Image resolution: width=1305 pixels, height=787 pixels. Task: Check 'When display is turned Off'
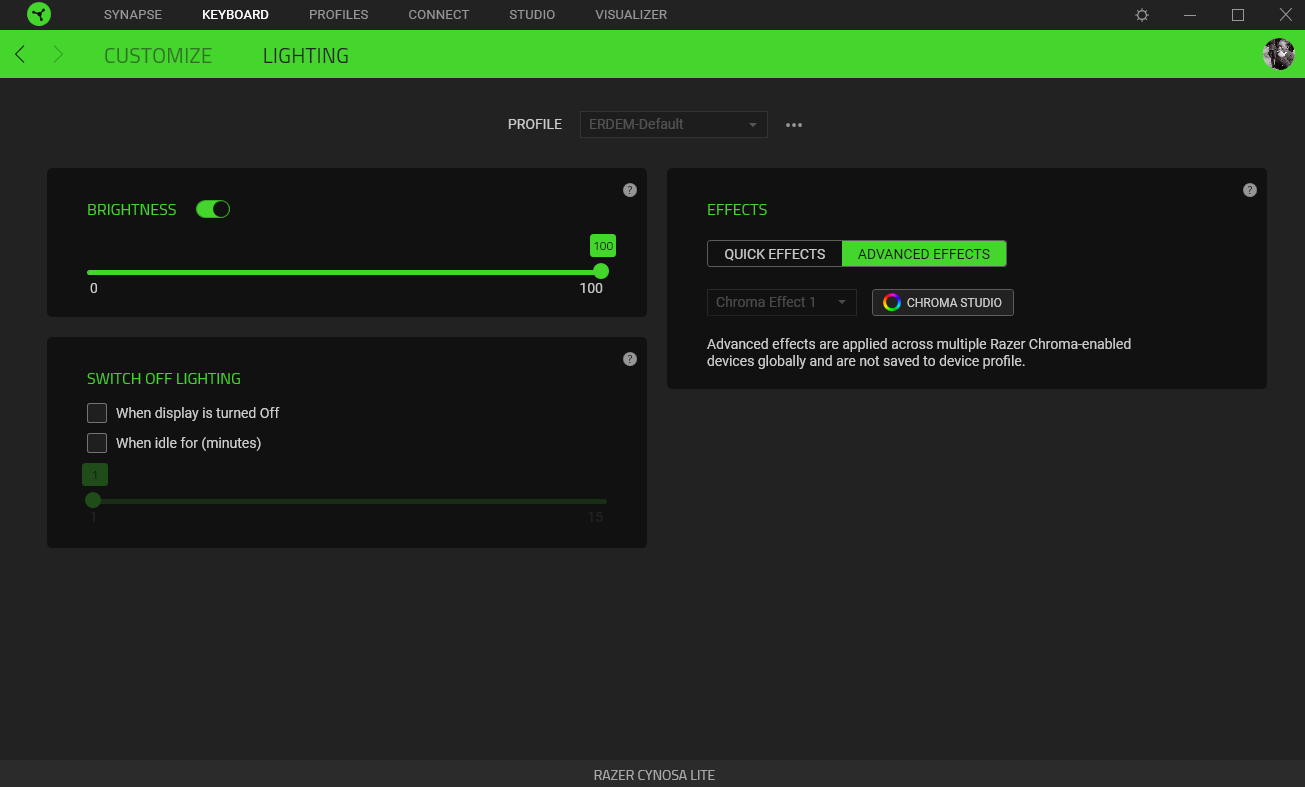(97, 413)
